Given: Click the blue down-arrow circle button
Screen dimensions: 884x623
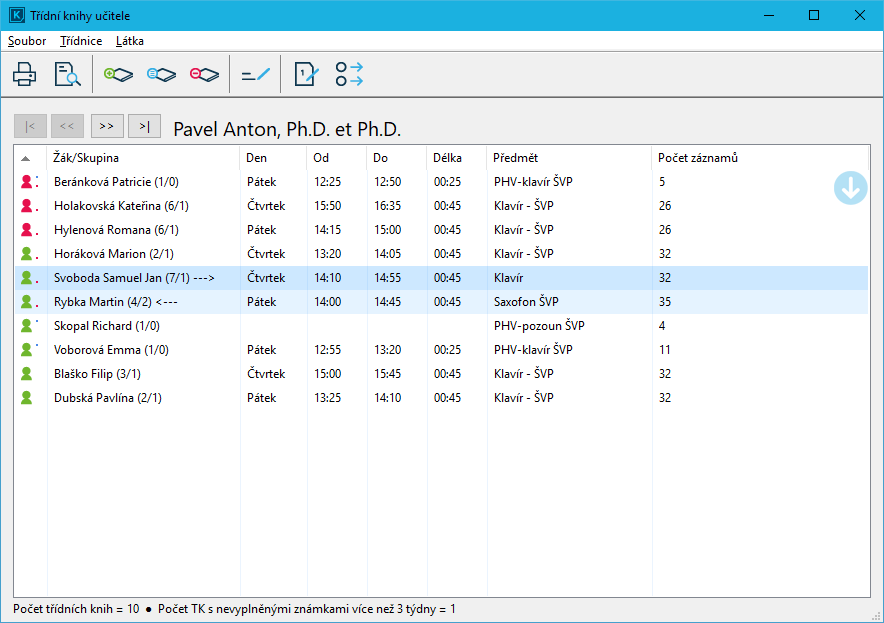Looking at the screenshot, I should click(850, 188).
